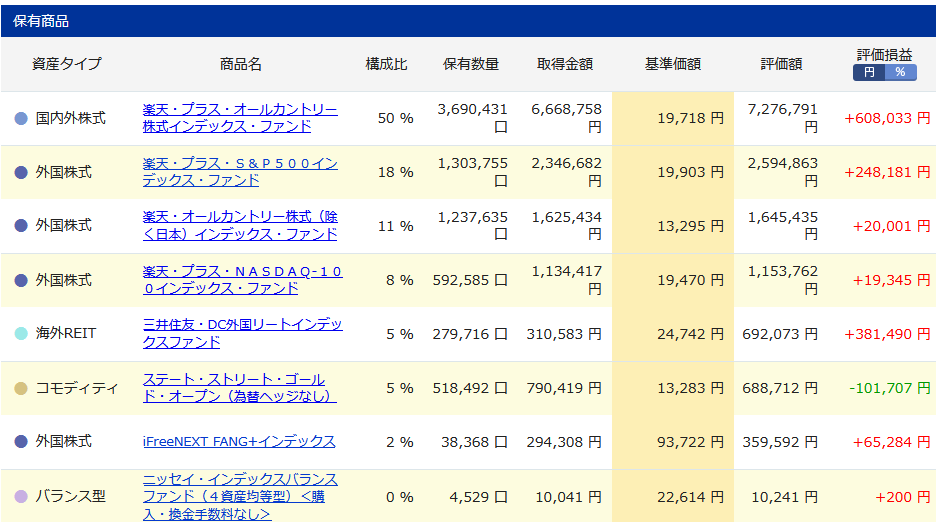Open ステート・ストリート・ゴールド・オープン link
The width and height of the screenshot is (936, 522).
point(239,388)
